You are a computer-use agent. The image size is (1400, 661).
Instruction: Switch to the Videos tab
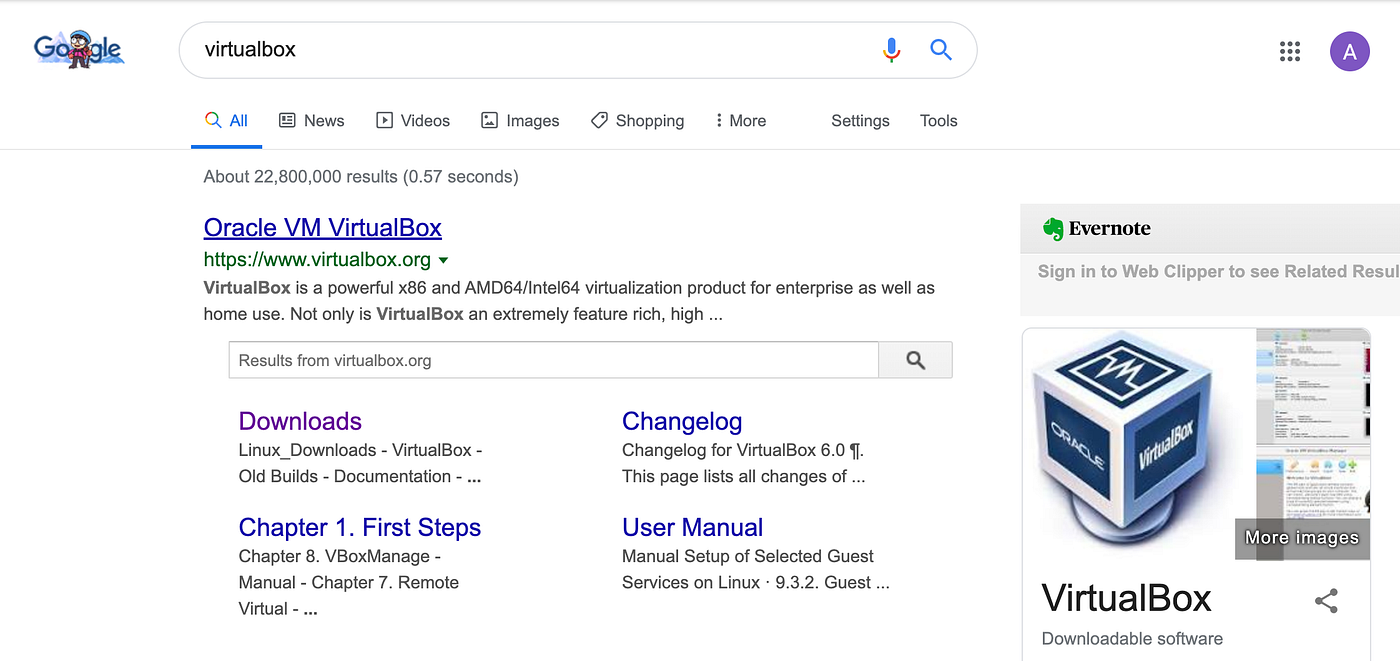tap(413, 121)
